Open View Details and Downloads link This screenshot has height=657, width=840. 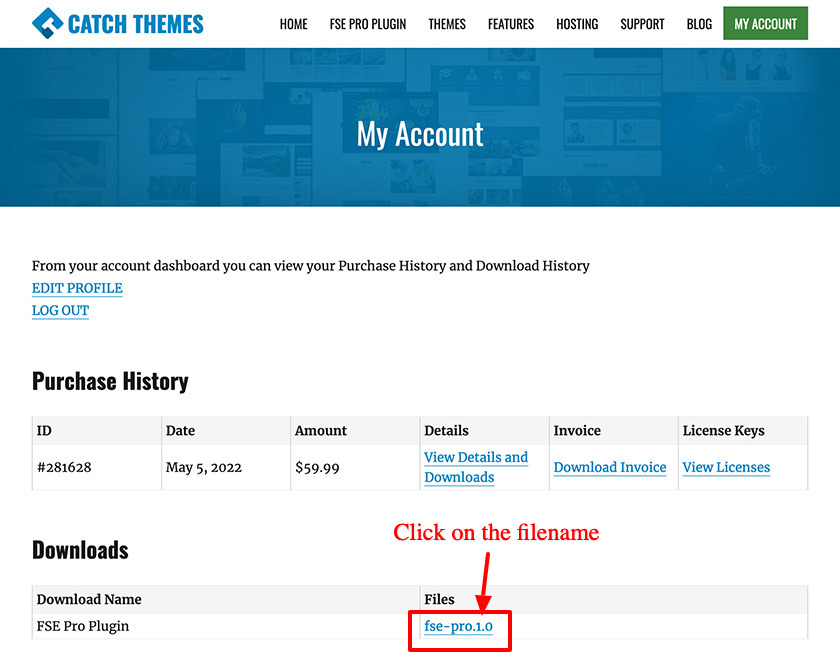475,467
